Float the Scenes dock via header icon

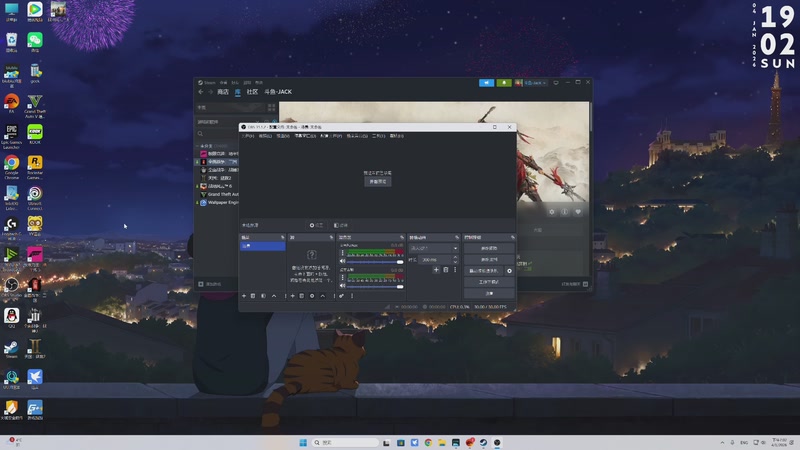(x=283, y=237)
